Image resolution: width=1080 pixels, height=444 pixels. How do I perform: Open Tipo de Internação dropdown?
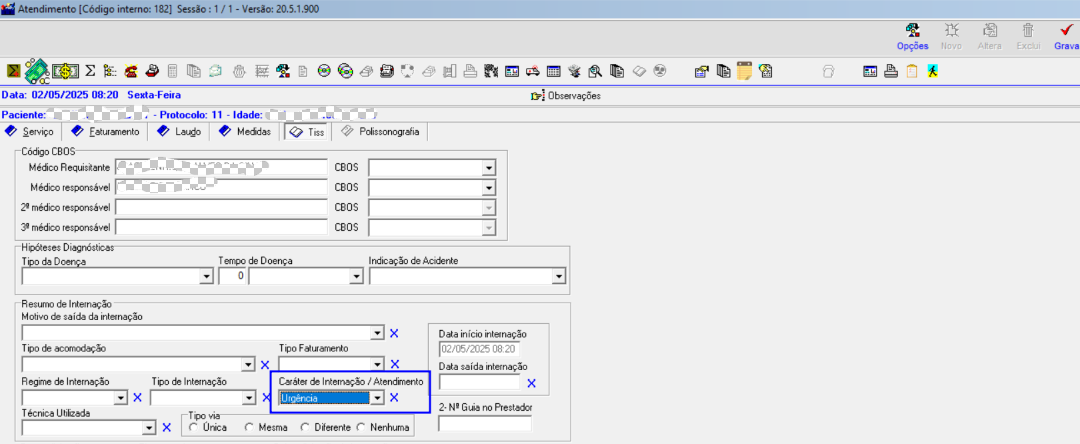tap(249, 397)
